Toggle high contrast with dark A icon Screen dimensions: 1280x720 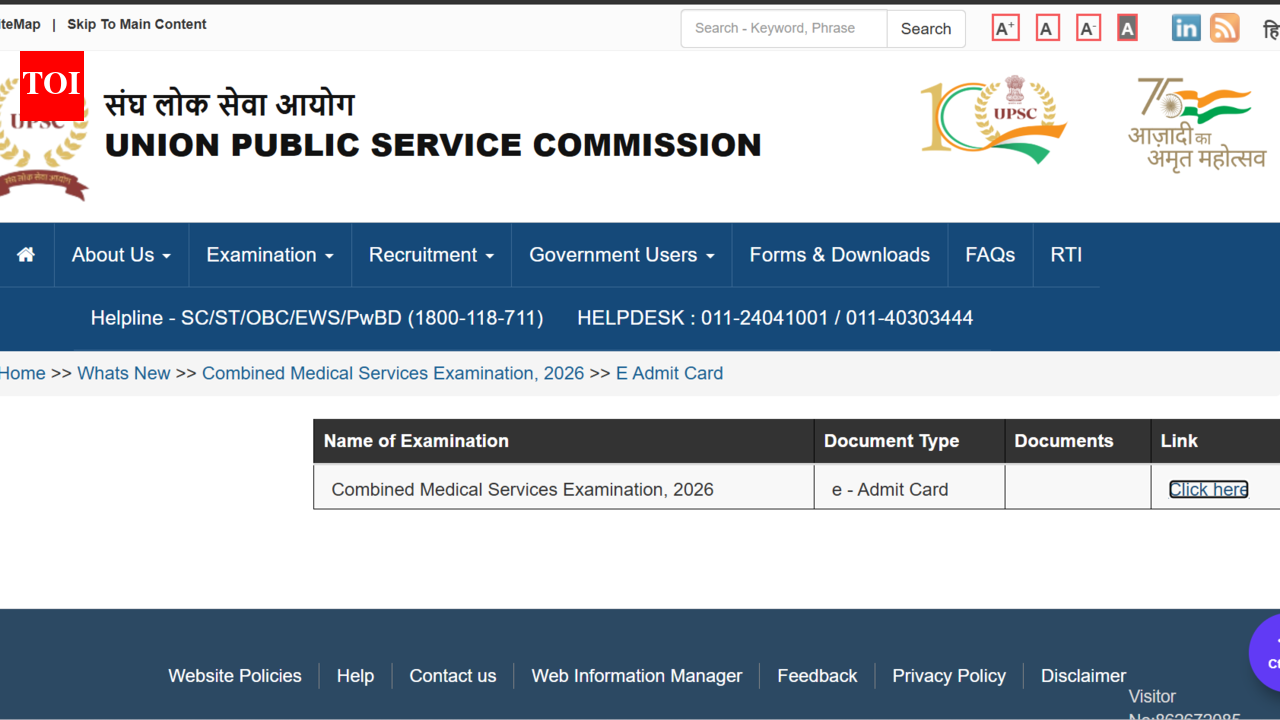click(1127, 28)
